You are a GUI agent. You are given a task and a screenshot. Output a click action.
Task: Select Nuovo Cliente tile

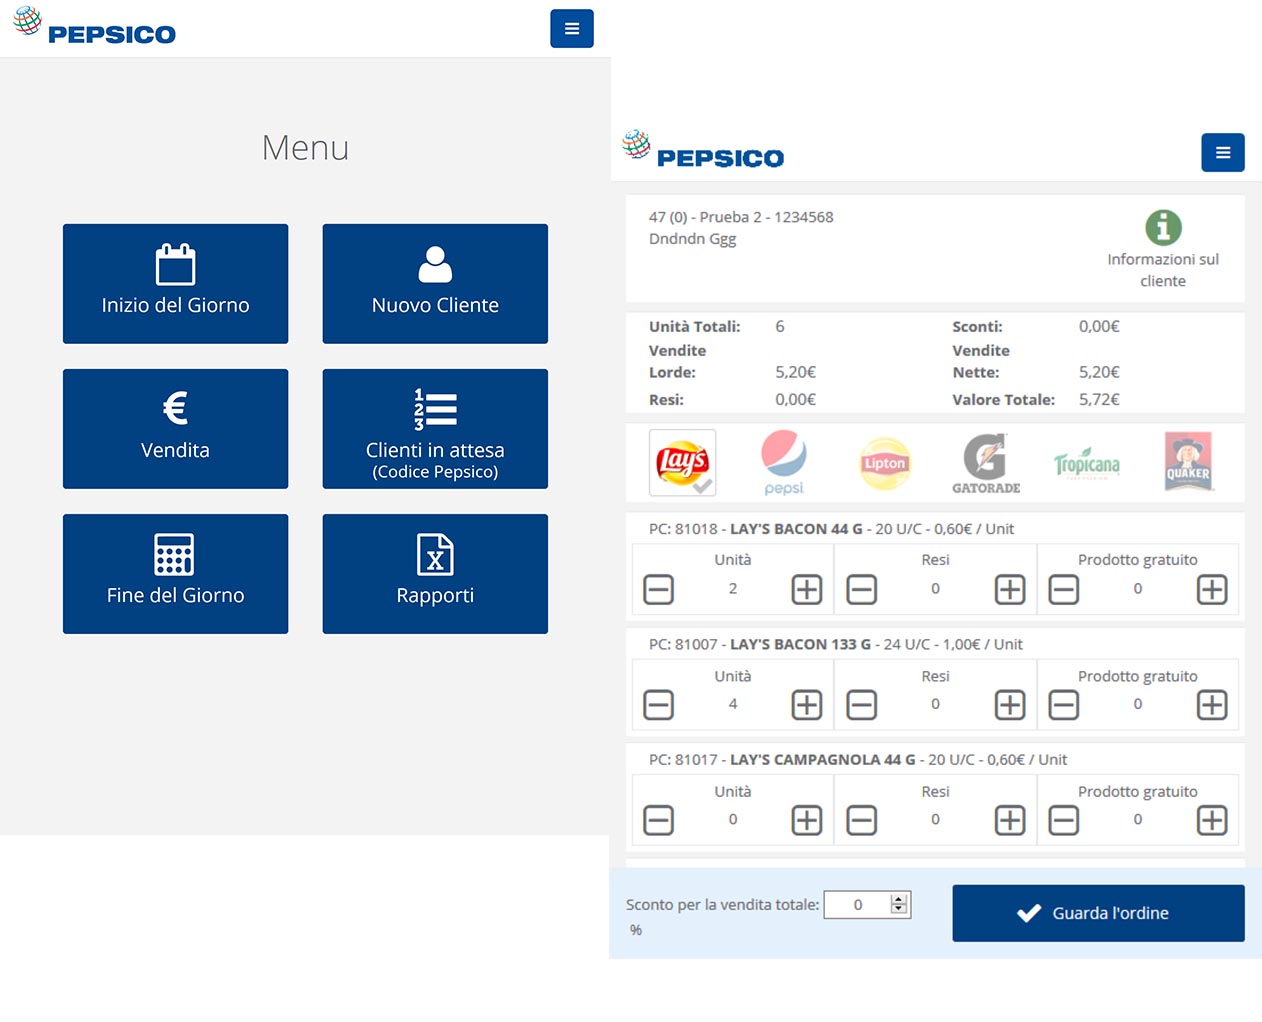click(x=435, y=284)
